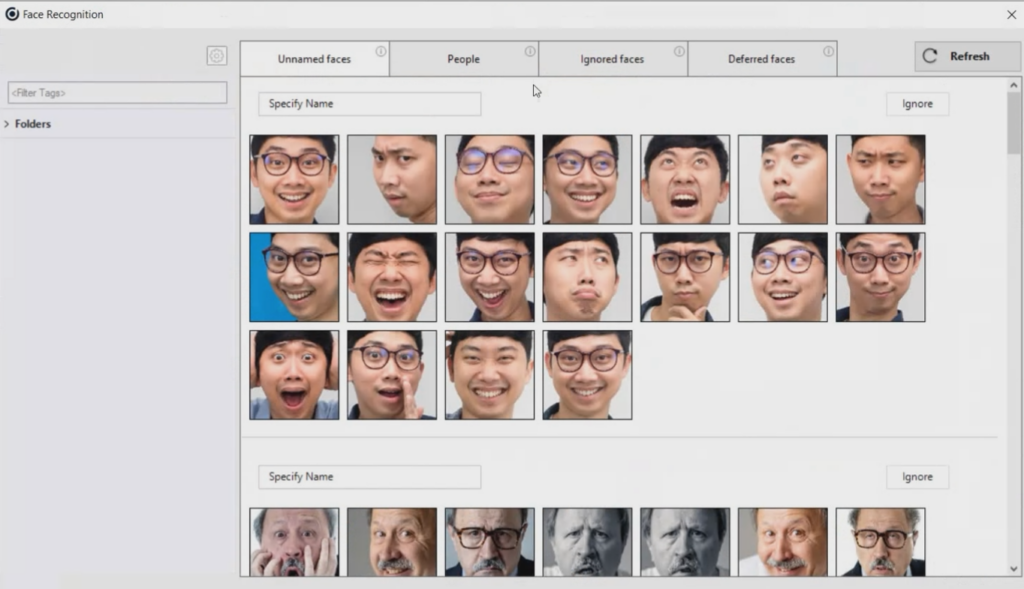Open the settings gear icon
Screen dimensions: 1024x589
216,56
